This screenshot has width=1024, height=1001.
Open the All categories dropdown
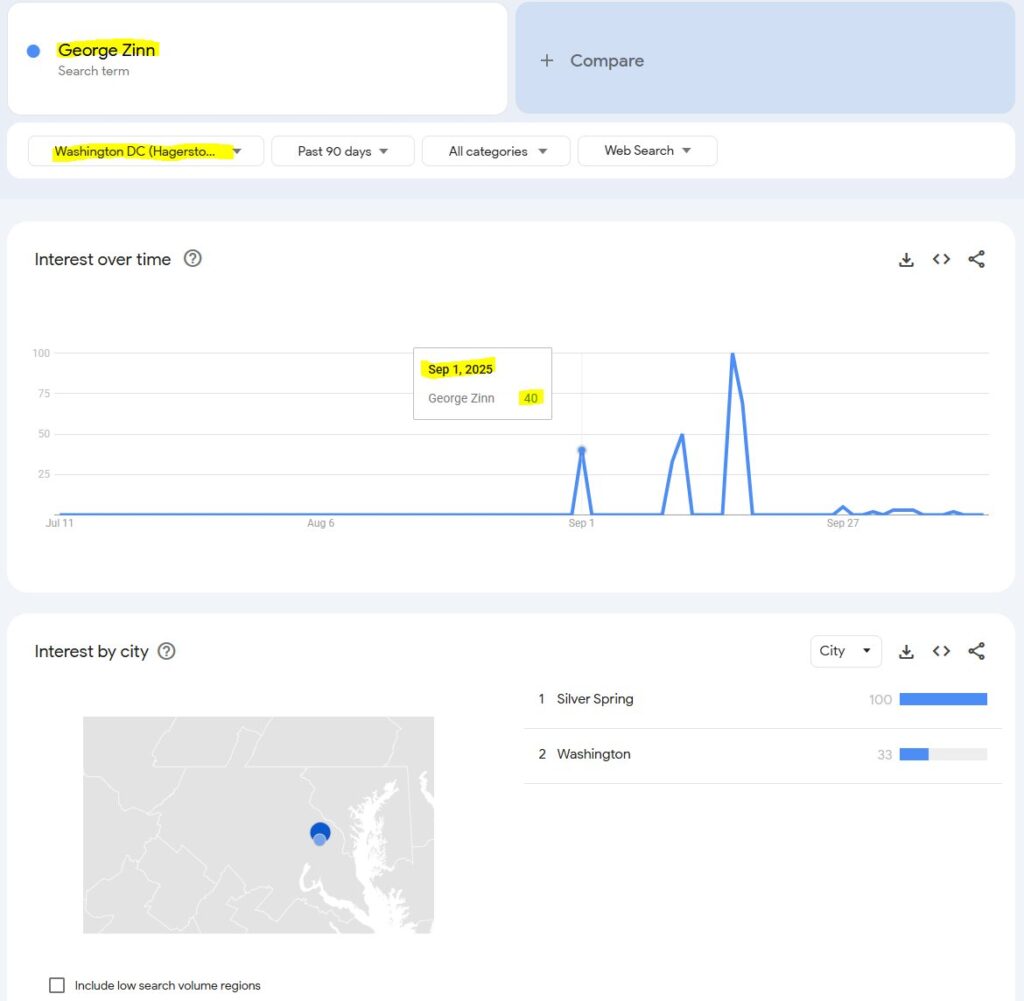pos(496,151)
